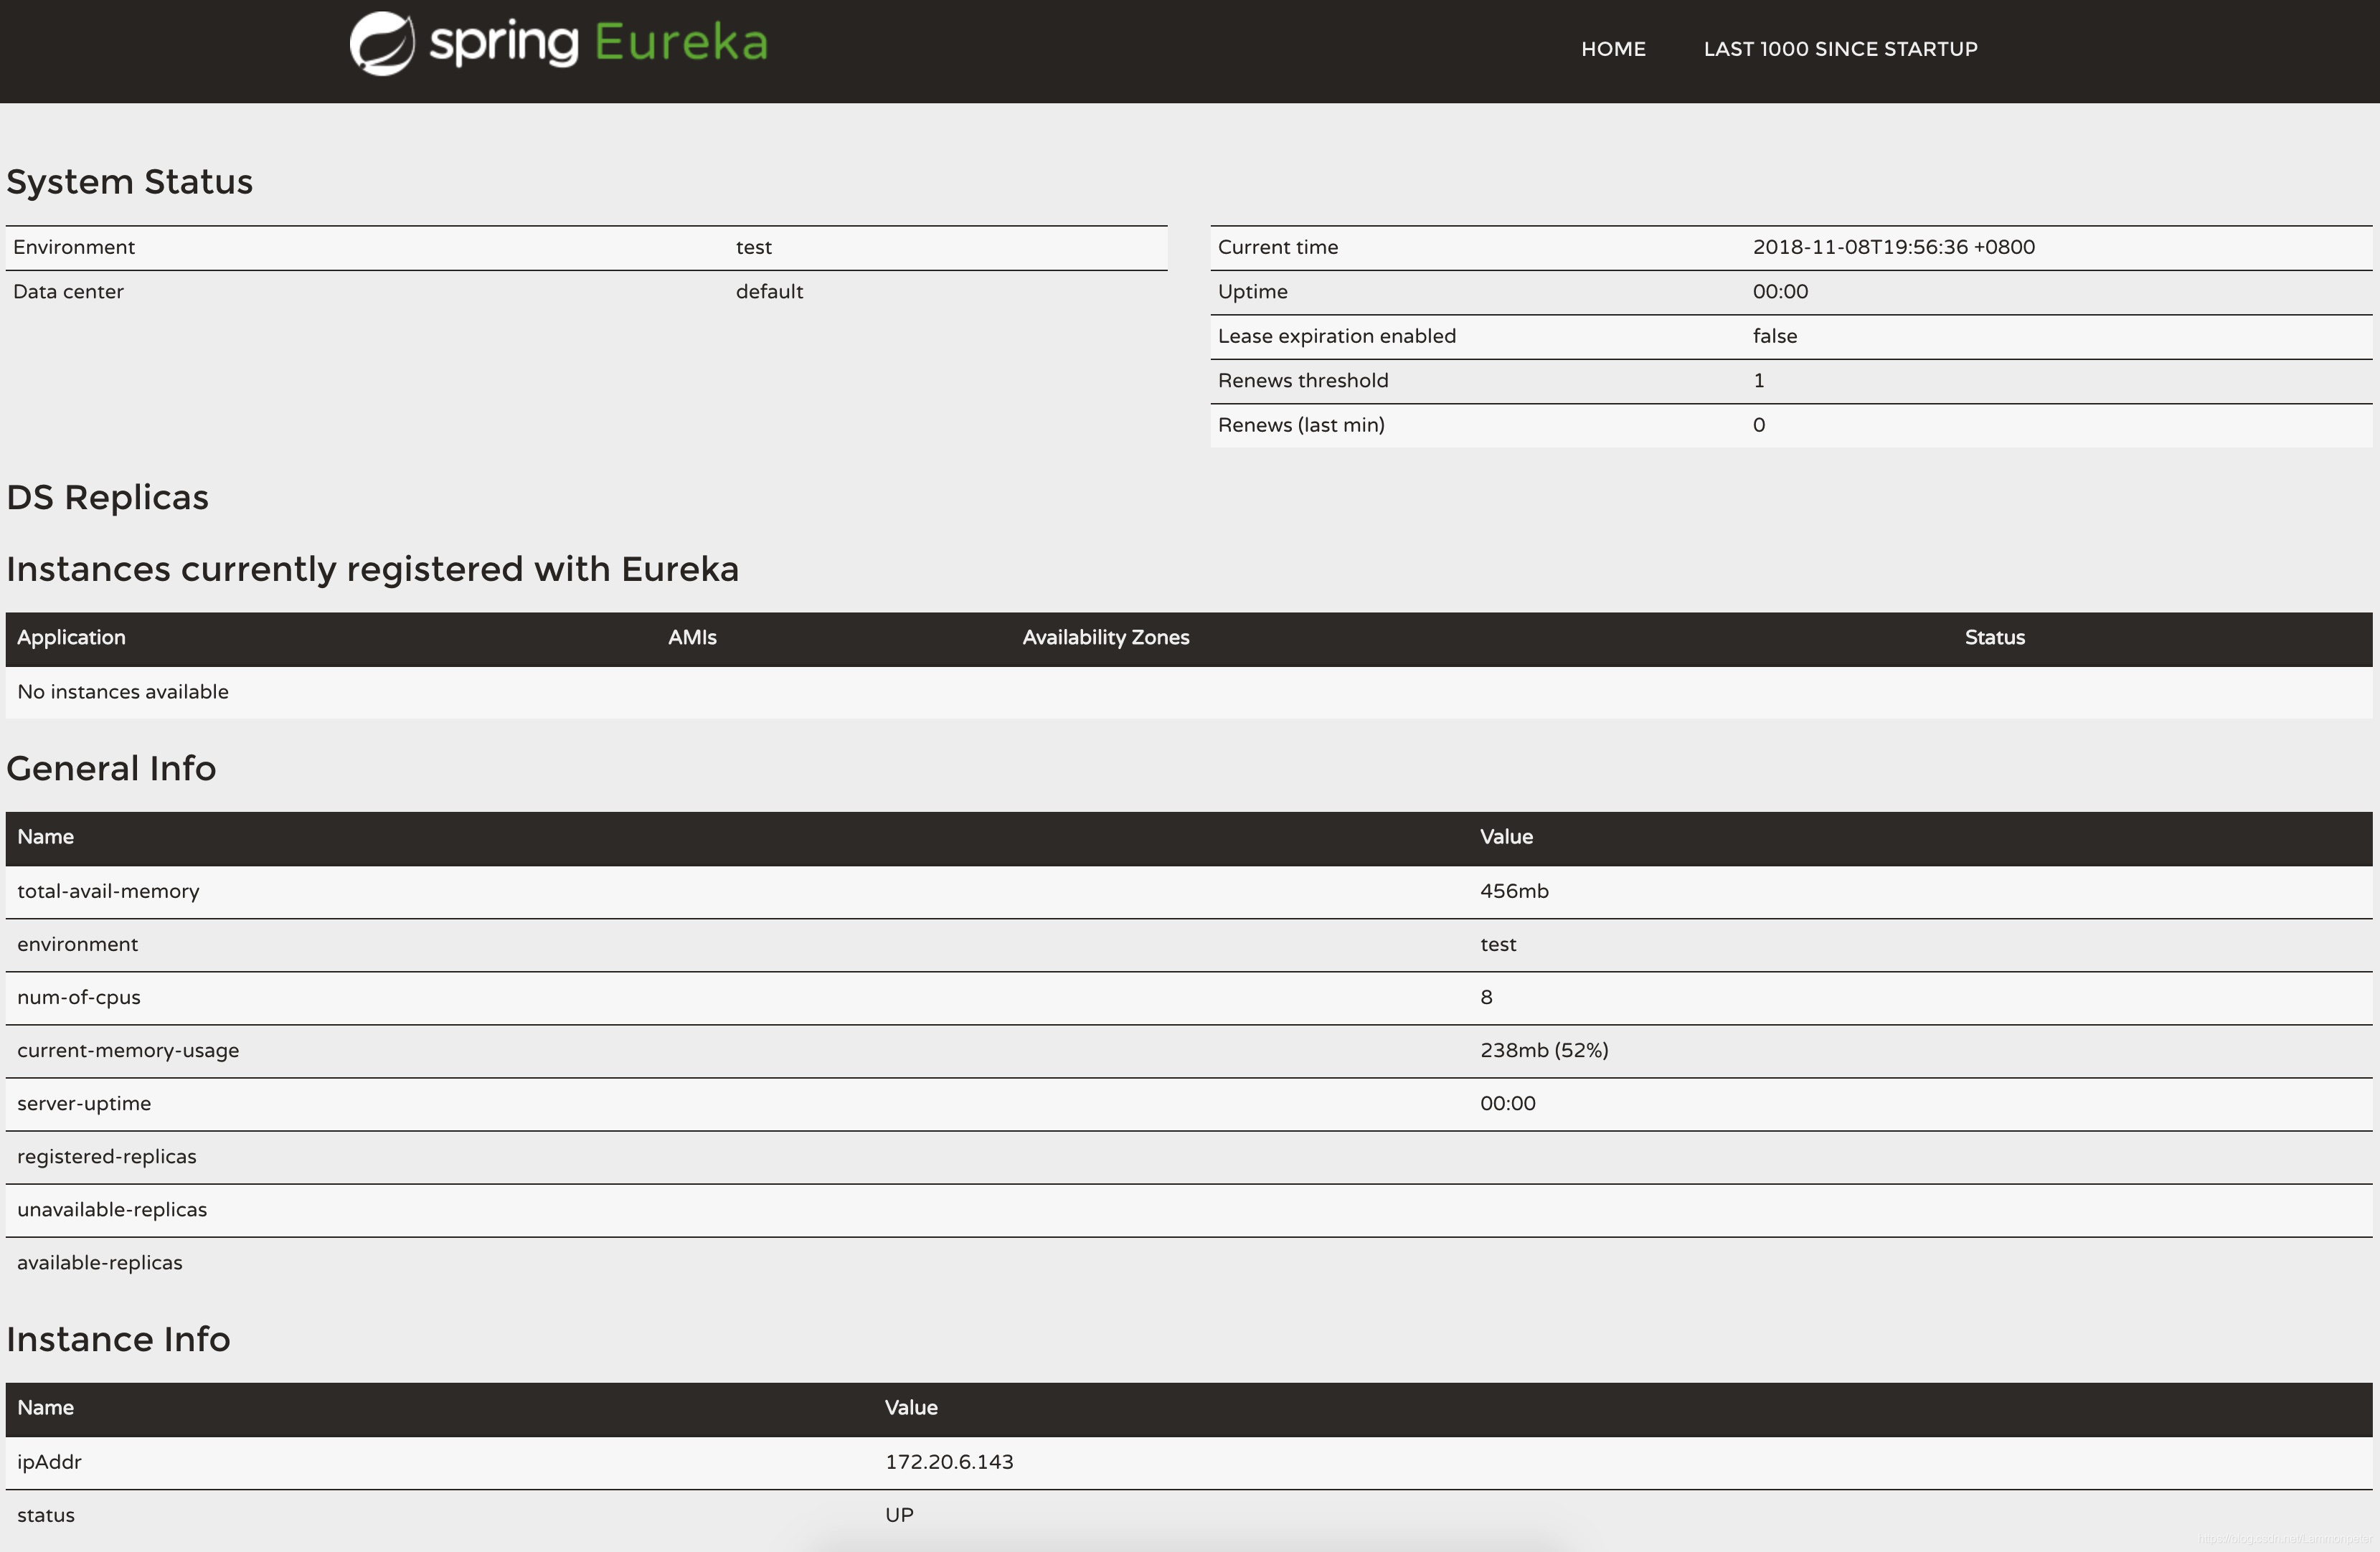Click the Availability Zones column header
This screenshot has height=1552, width=2380.
coord(1105,638)
